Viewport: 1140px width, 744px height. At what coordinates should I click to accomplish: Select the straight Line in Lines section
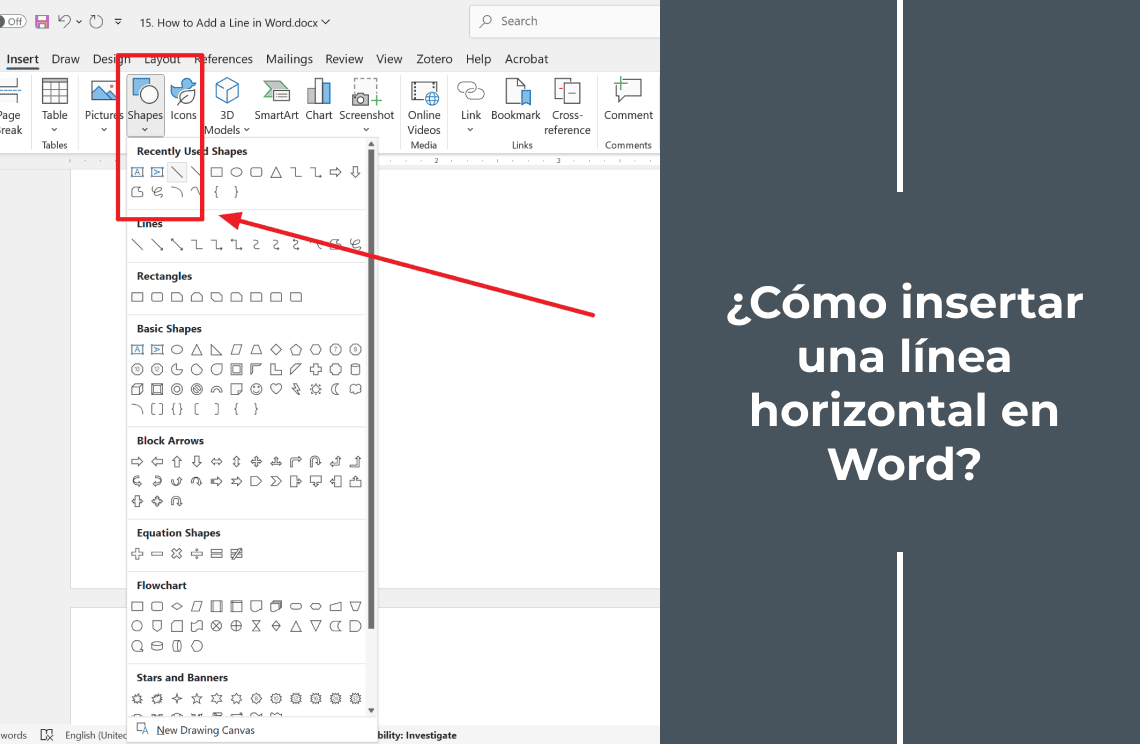coord(137,244)
